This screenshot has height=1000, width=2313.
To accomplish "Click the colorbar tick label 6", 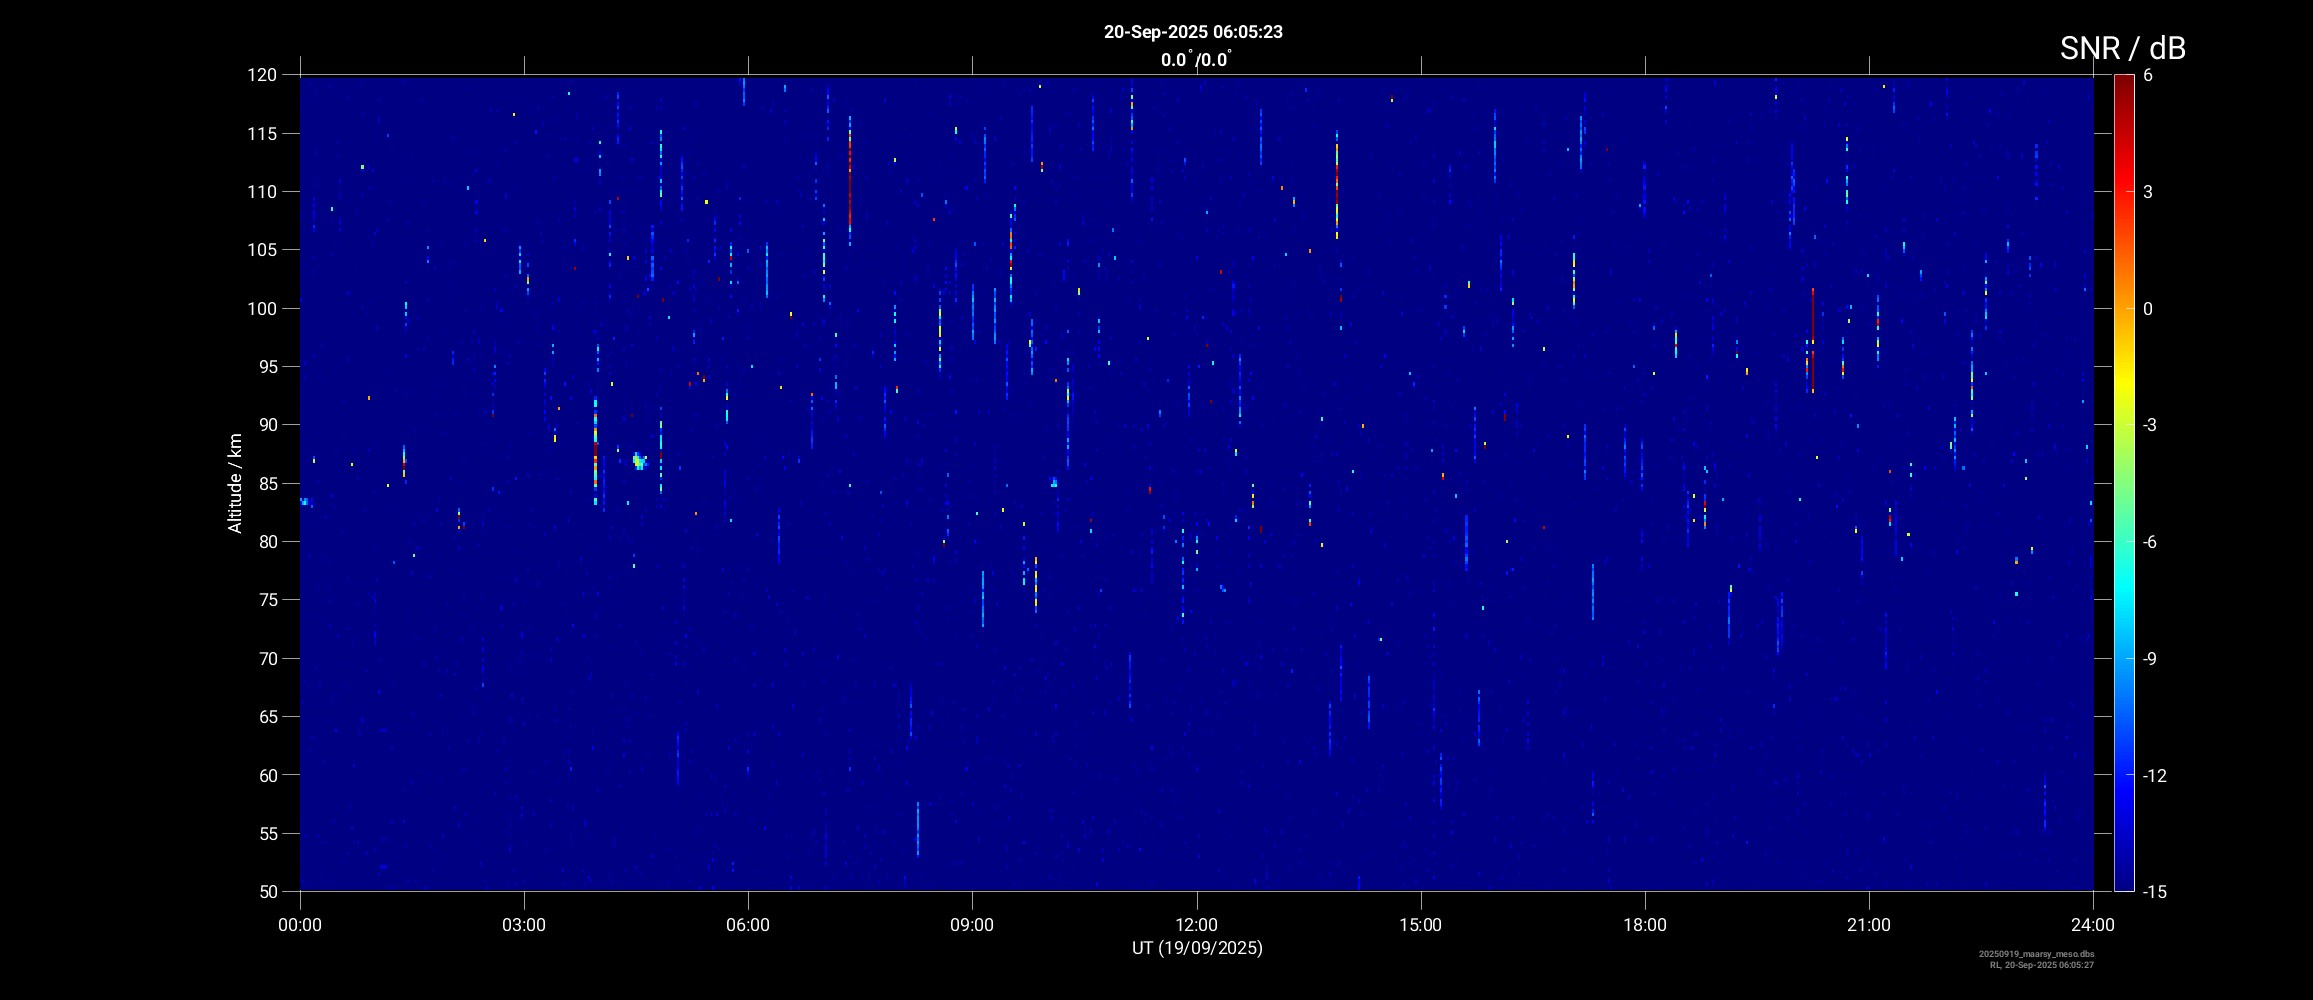I will tap(2147, 75).
